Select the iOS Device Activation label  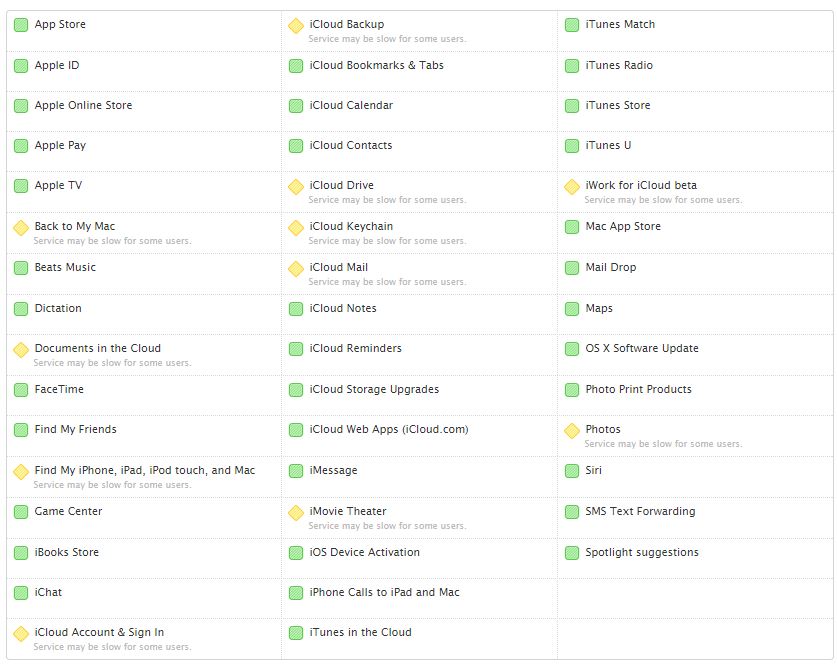point(365,552)
